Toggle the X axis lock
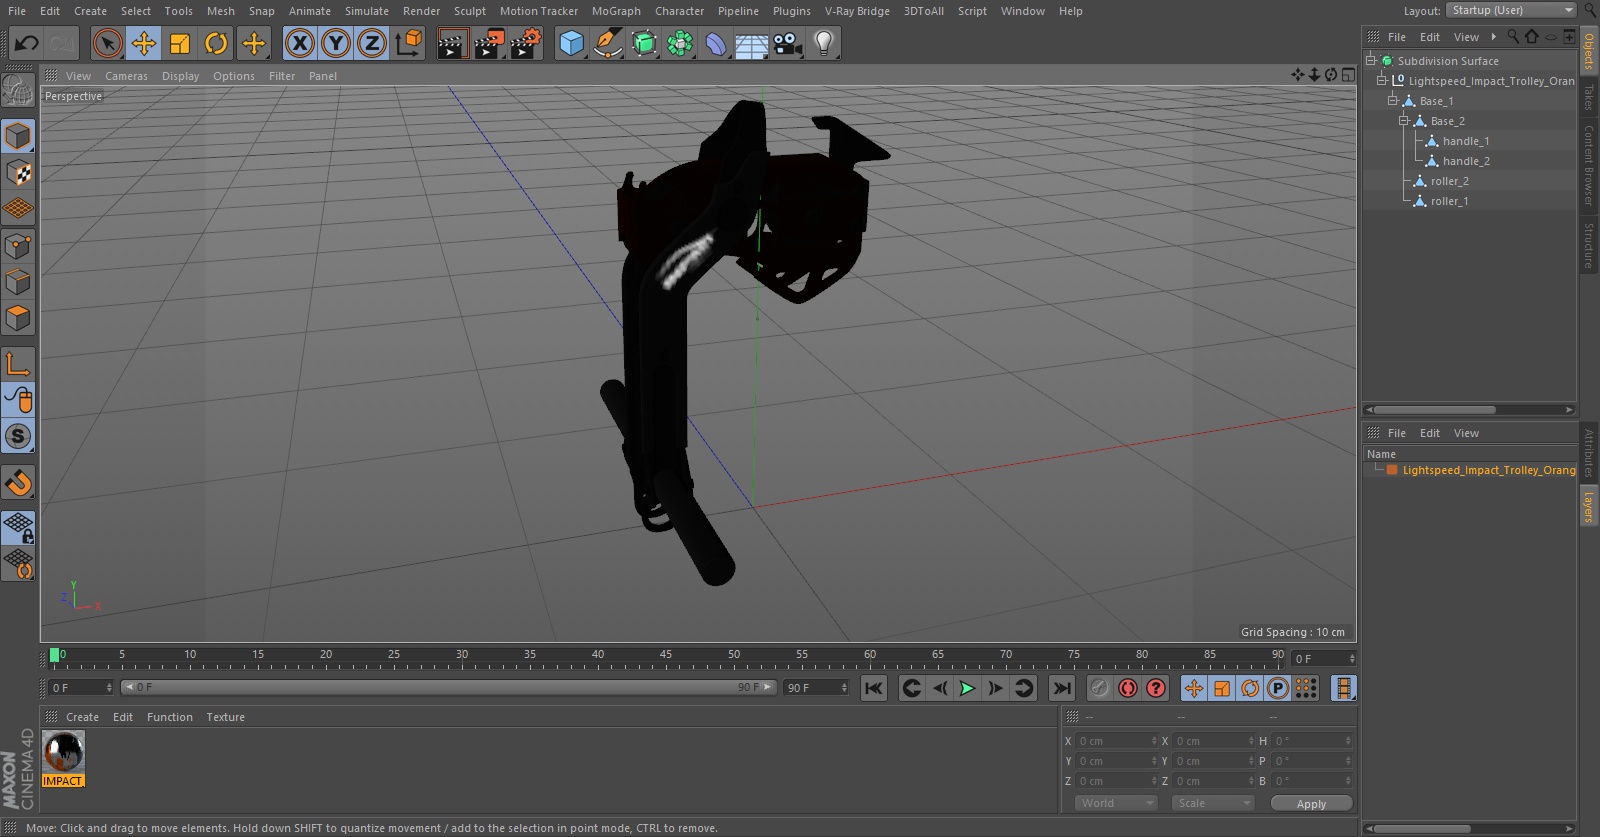 click(299, 43)
